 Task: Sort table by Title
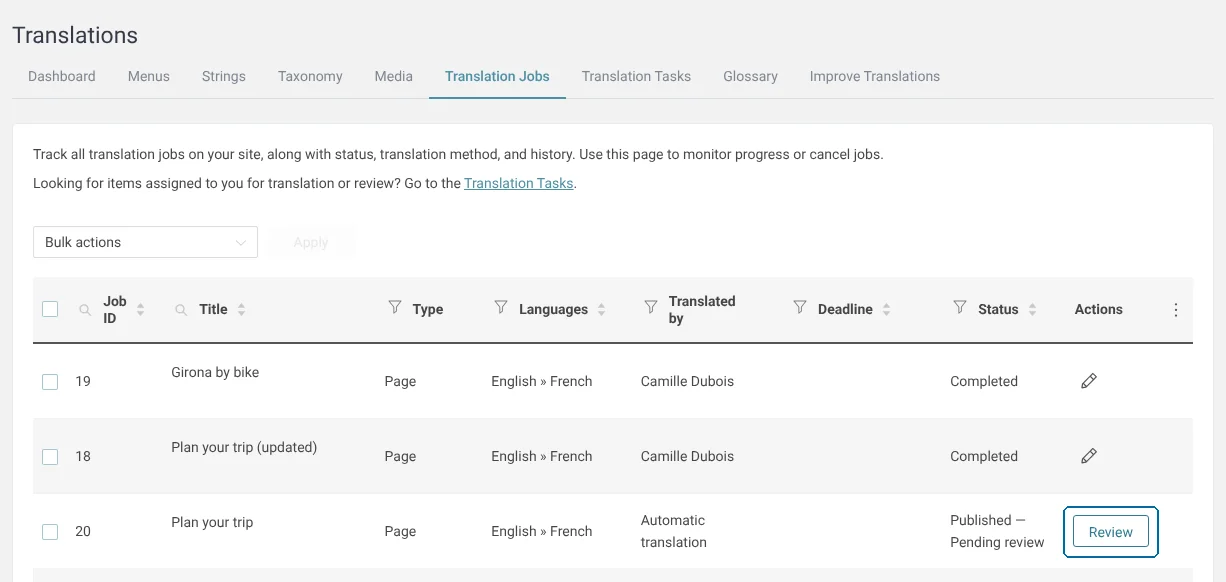pos(242,310)
